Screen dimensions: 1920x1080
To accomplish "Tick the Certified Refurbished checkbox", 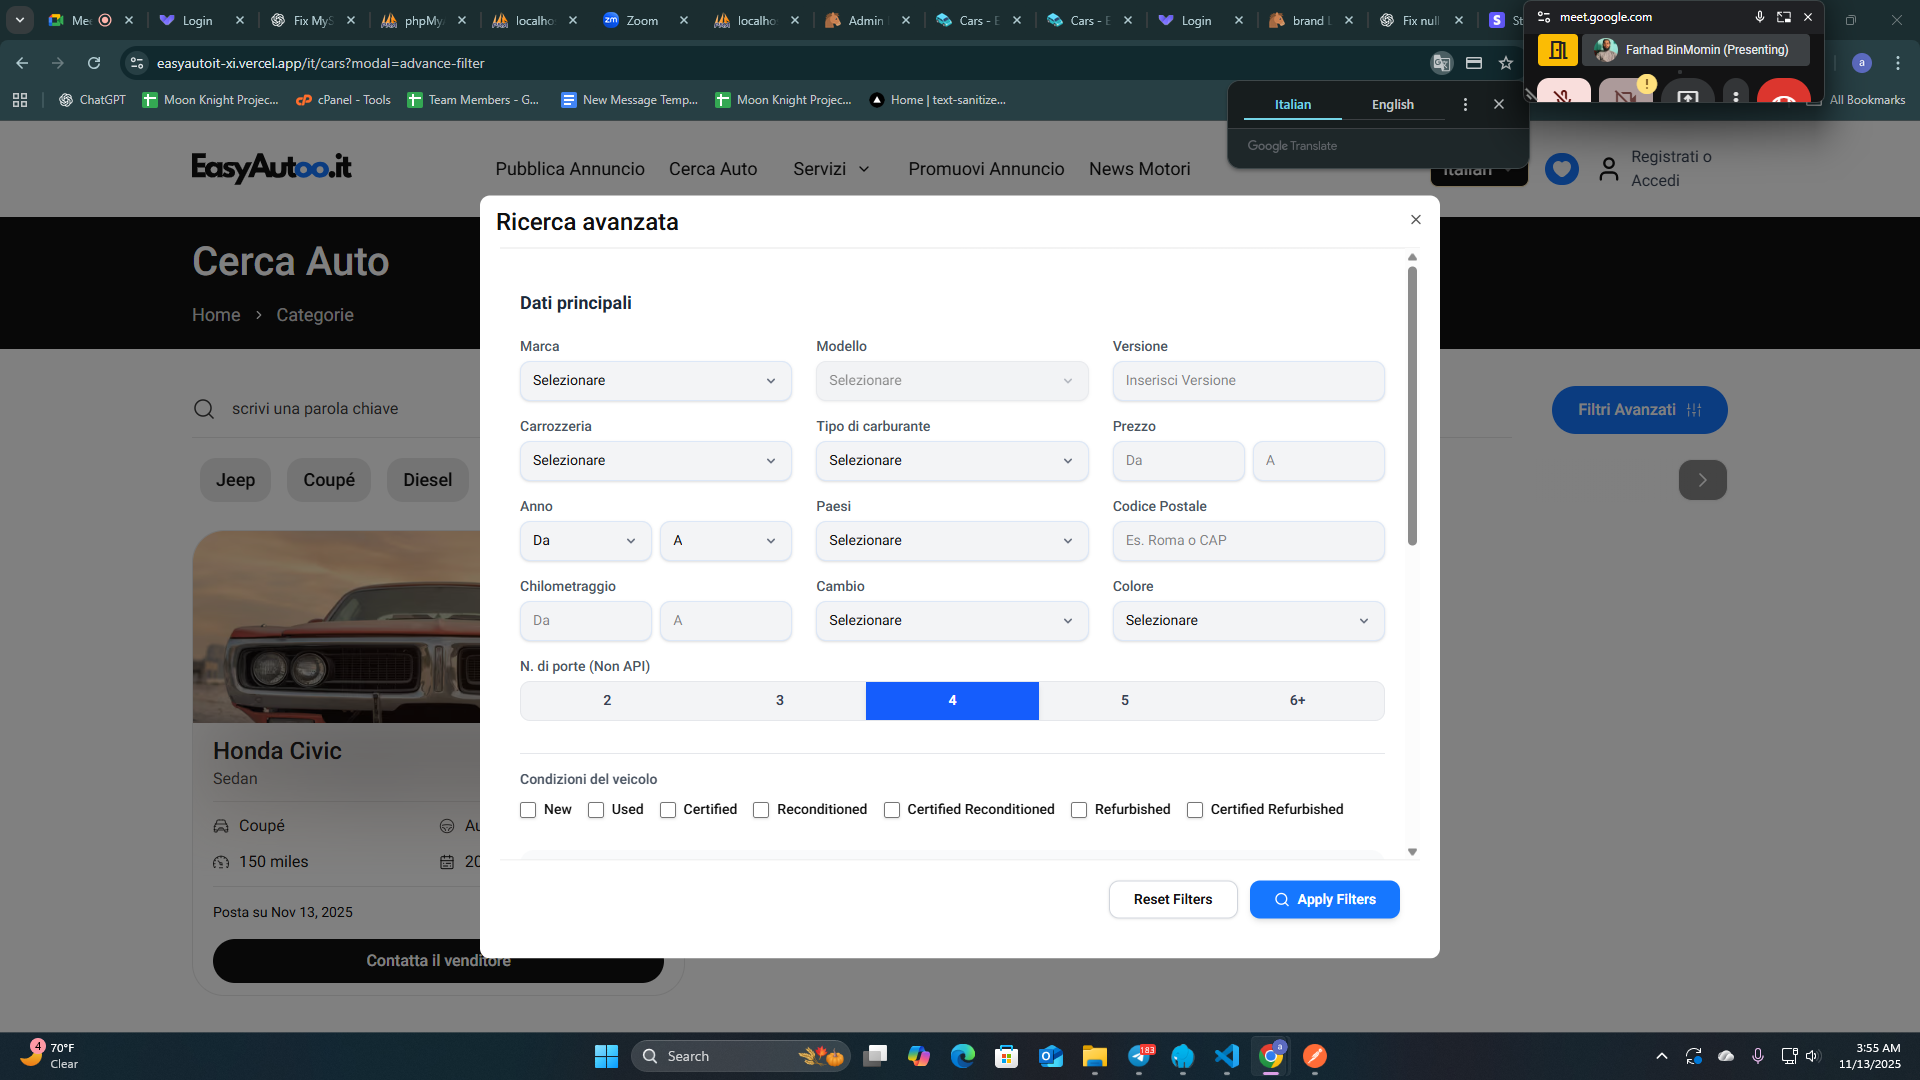I will [1195, 810].
